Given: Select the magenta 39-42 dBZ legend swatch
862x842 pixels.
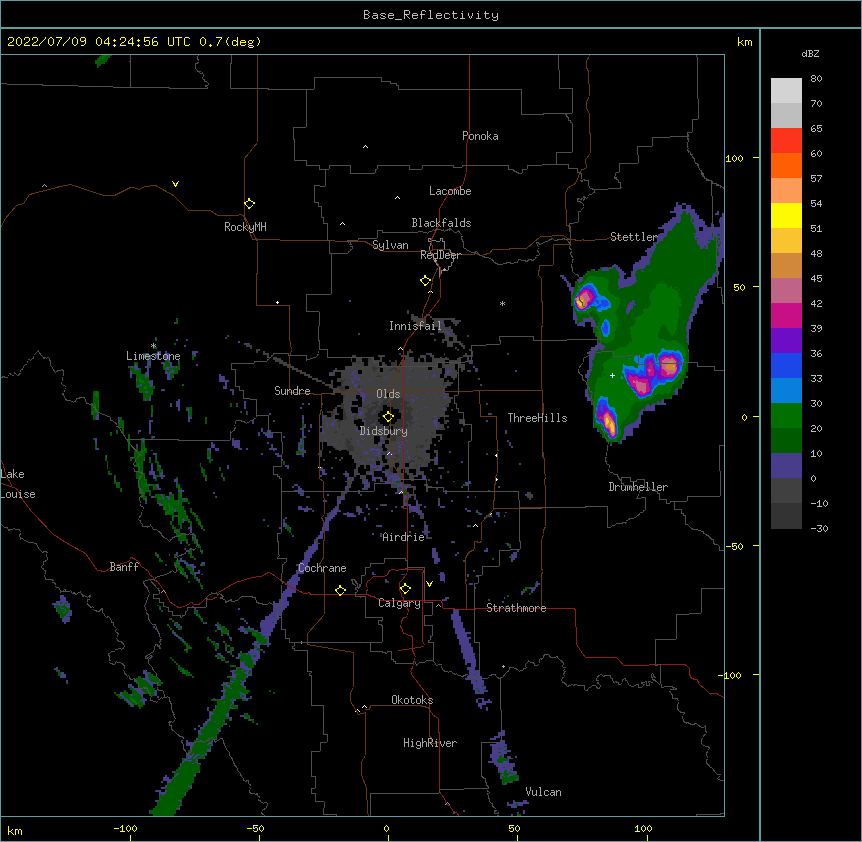Looking at the screenshot, I should [x=786, y=315].
